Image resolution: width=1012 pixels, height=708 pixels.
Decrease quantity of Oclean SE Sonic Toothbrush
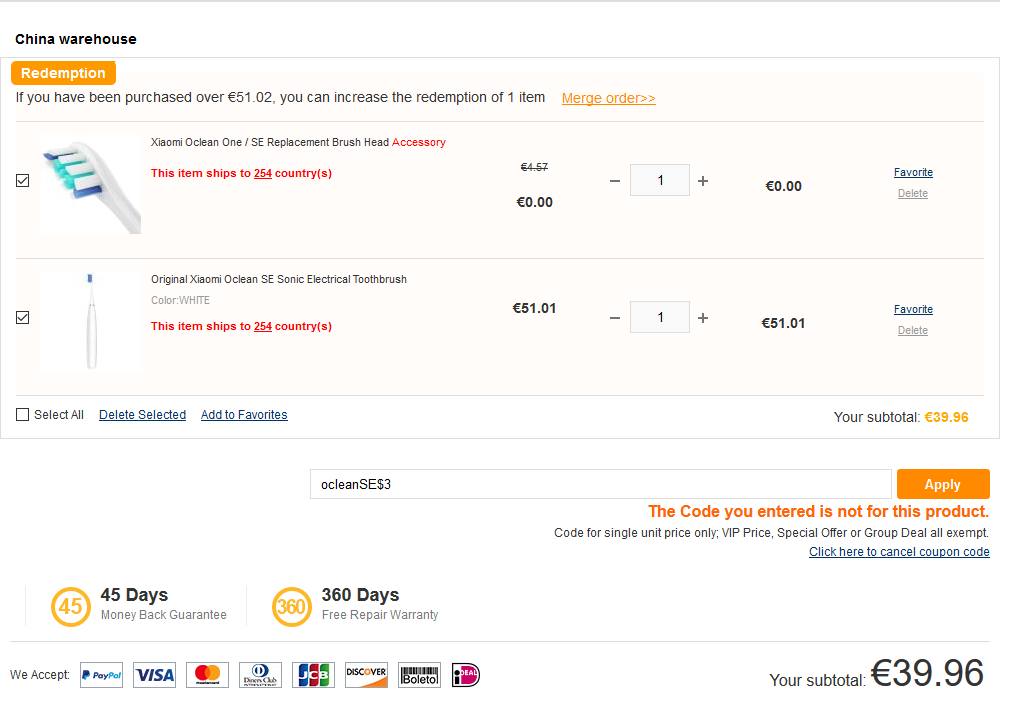(x=615, y=318)
